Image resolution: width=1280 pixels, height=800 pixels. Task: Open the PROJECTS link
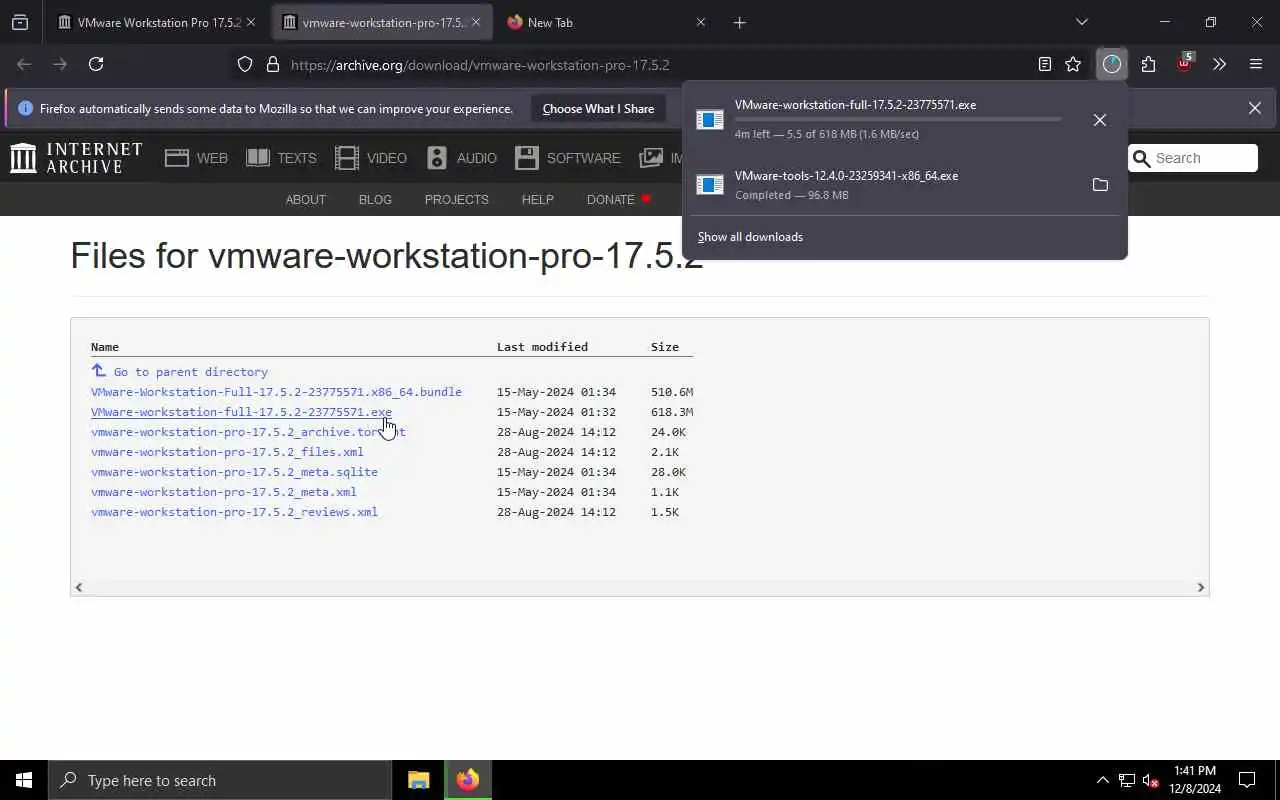(456, 199)
